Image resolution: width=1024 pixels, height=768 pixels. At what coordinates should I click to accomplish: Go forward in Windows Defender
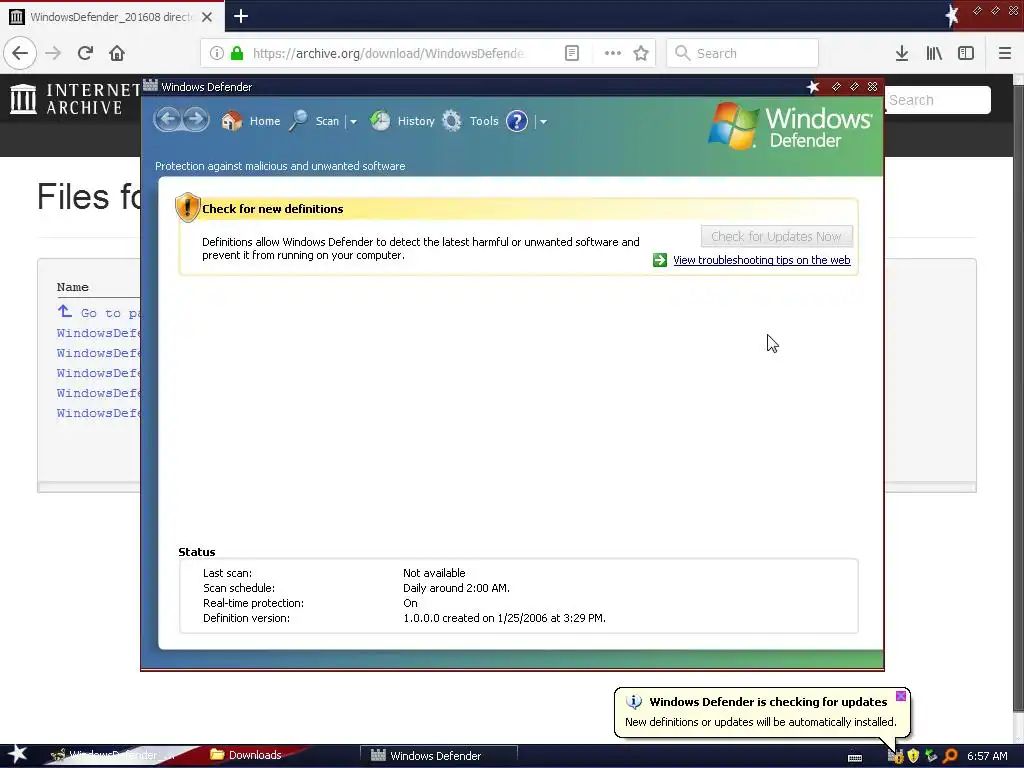click(195, 120)
